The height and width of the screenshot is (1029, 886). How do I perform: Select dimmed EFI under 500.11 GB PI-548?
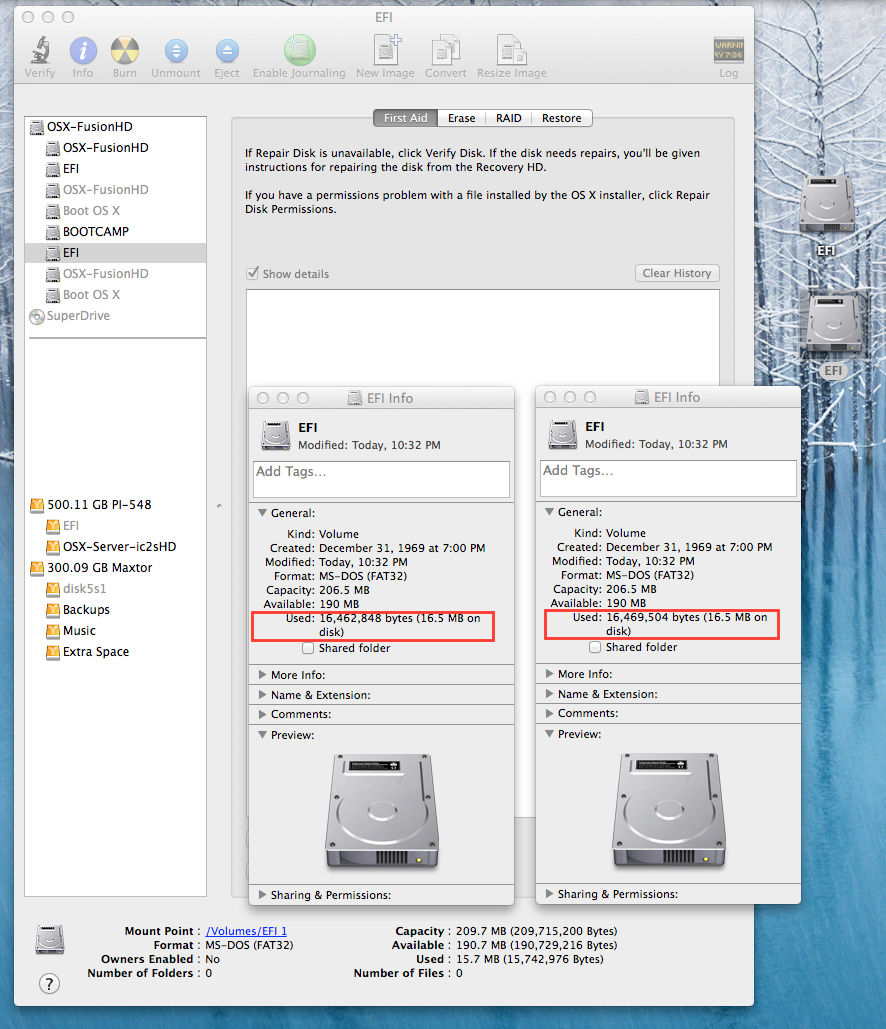pos(71,526)
